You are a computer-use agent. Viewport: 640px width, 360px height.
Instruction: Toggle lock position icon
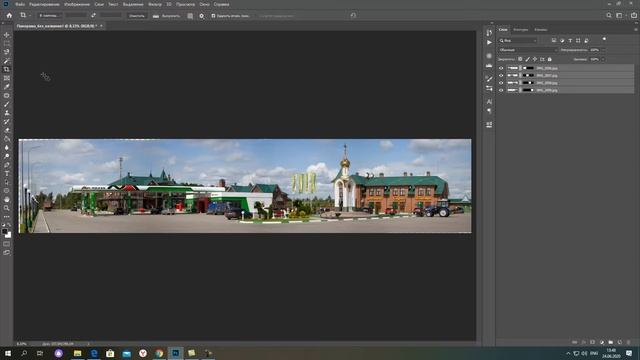[x=535, y=59]
